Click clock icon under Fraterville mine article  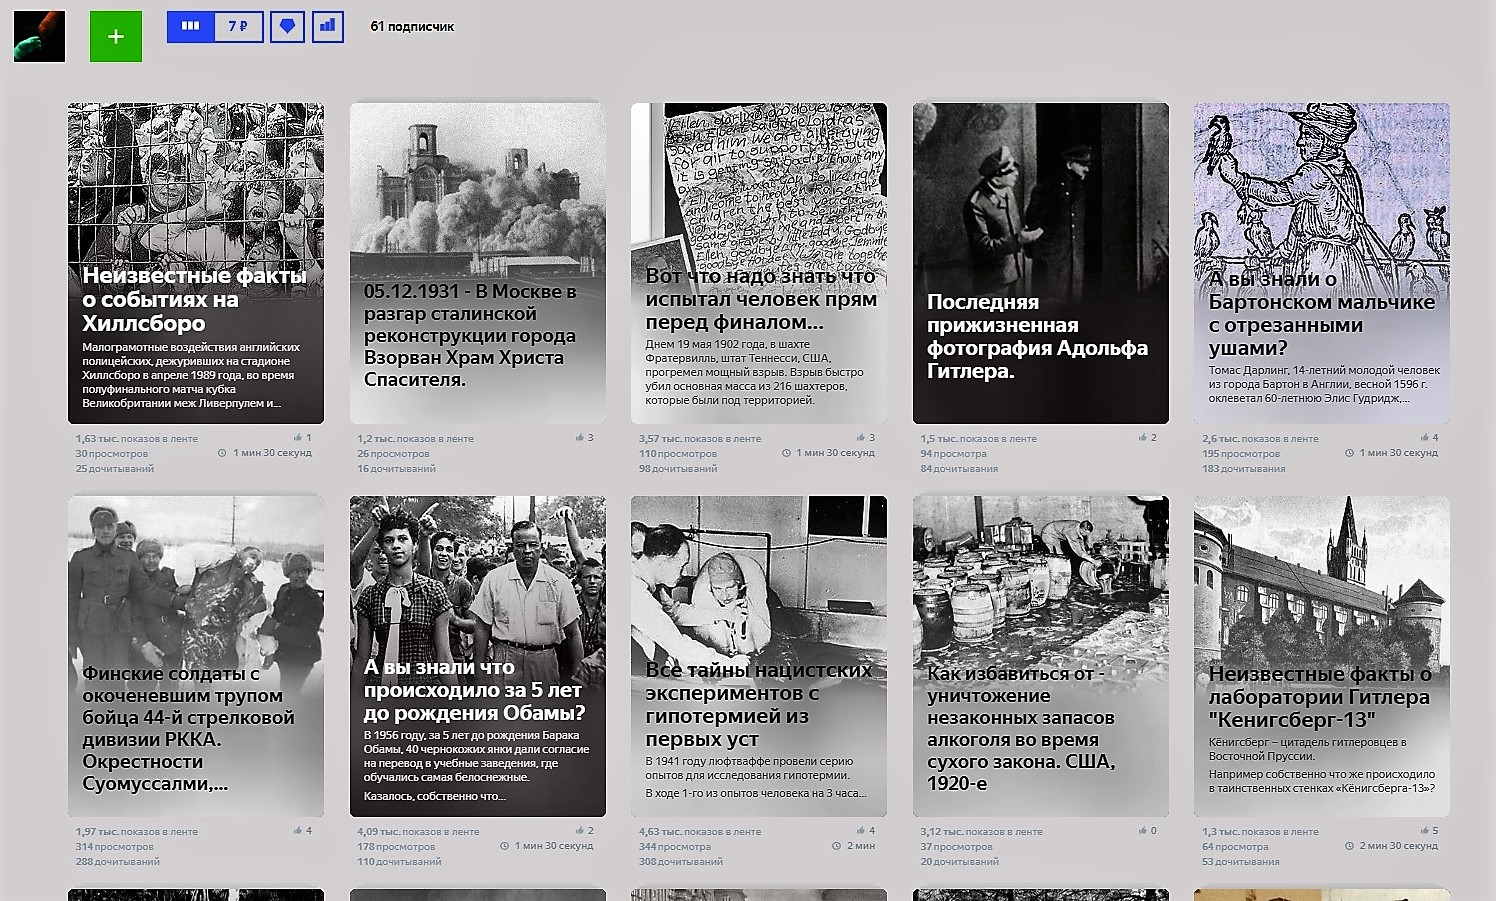point(786,453)
